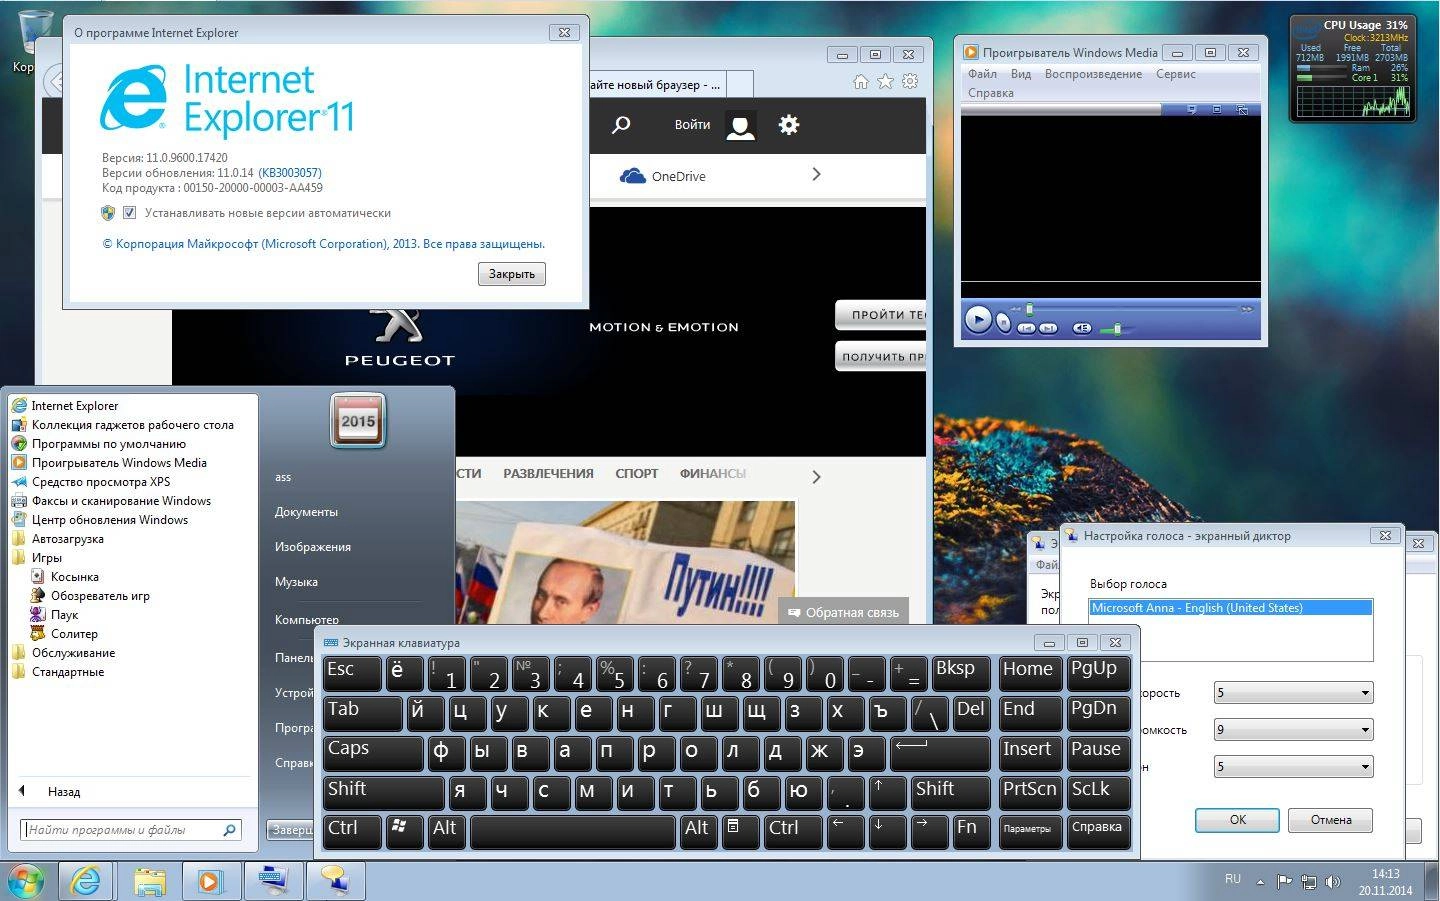Screen dimensions: 1440x901
Task: Click Назад in the Start menu
Action: click(64, 792)
